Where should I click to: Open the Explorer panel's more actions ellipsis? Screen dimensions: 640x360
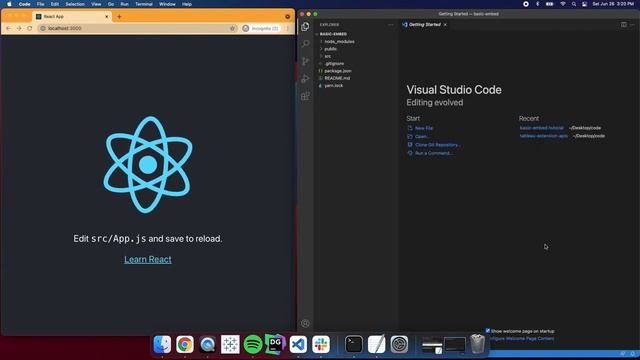pos(391,24)
